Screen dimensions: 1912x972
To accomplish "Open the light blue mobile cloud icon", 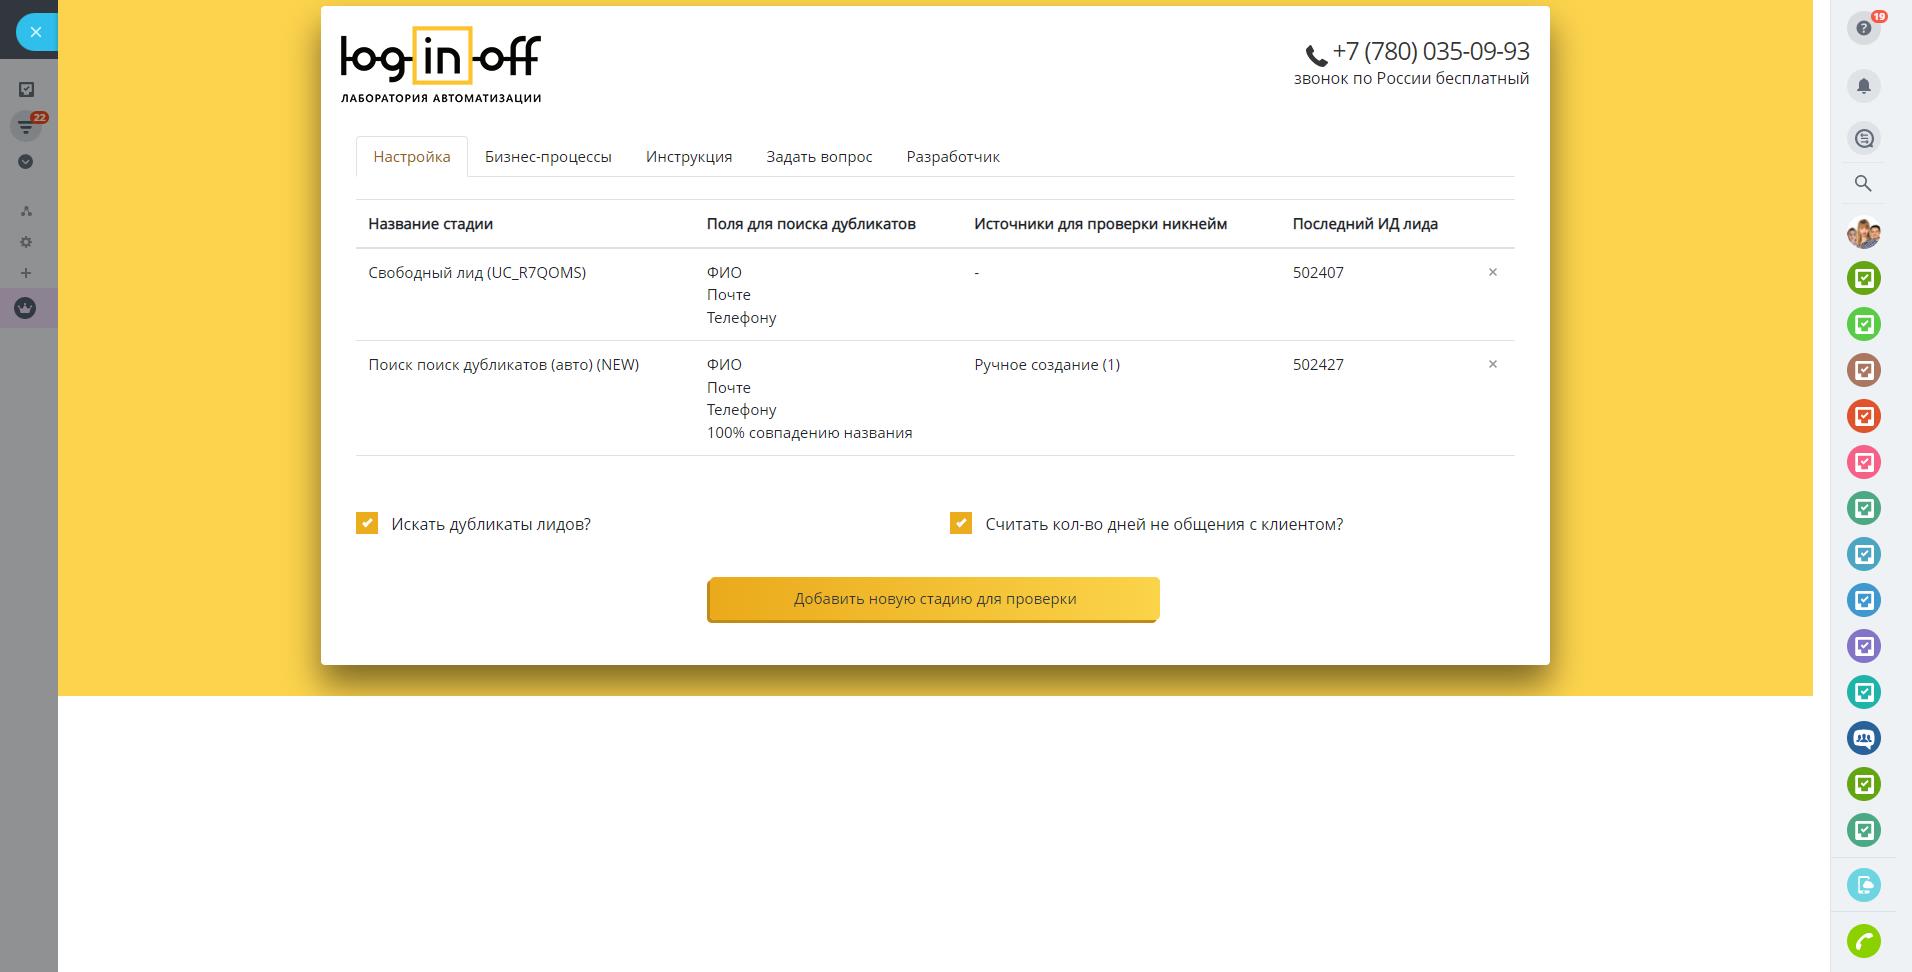I will tap(1864, 885).
